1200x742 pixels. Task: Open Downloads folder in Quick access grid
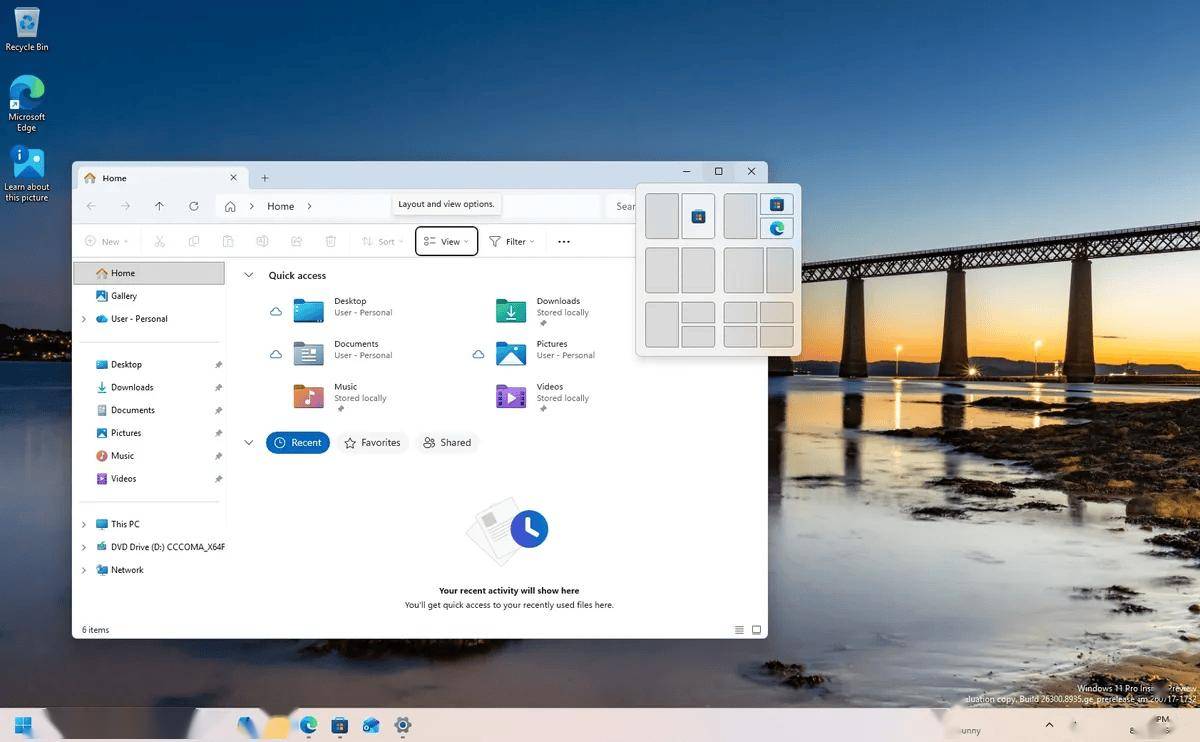click(543, 311)
